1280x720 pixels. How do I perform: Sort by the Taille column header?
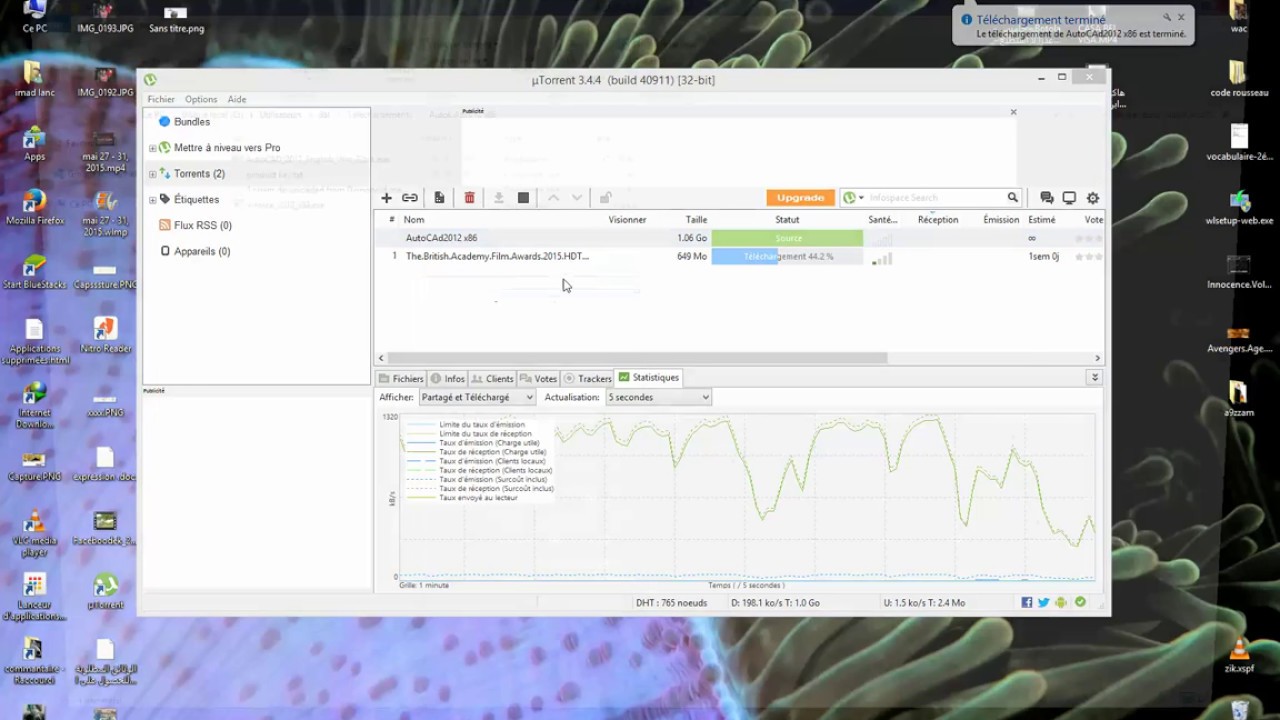[x=696, y=219]
